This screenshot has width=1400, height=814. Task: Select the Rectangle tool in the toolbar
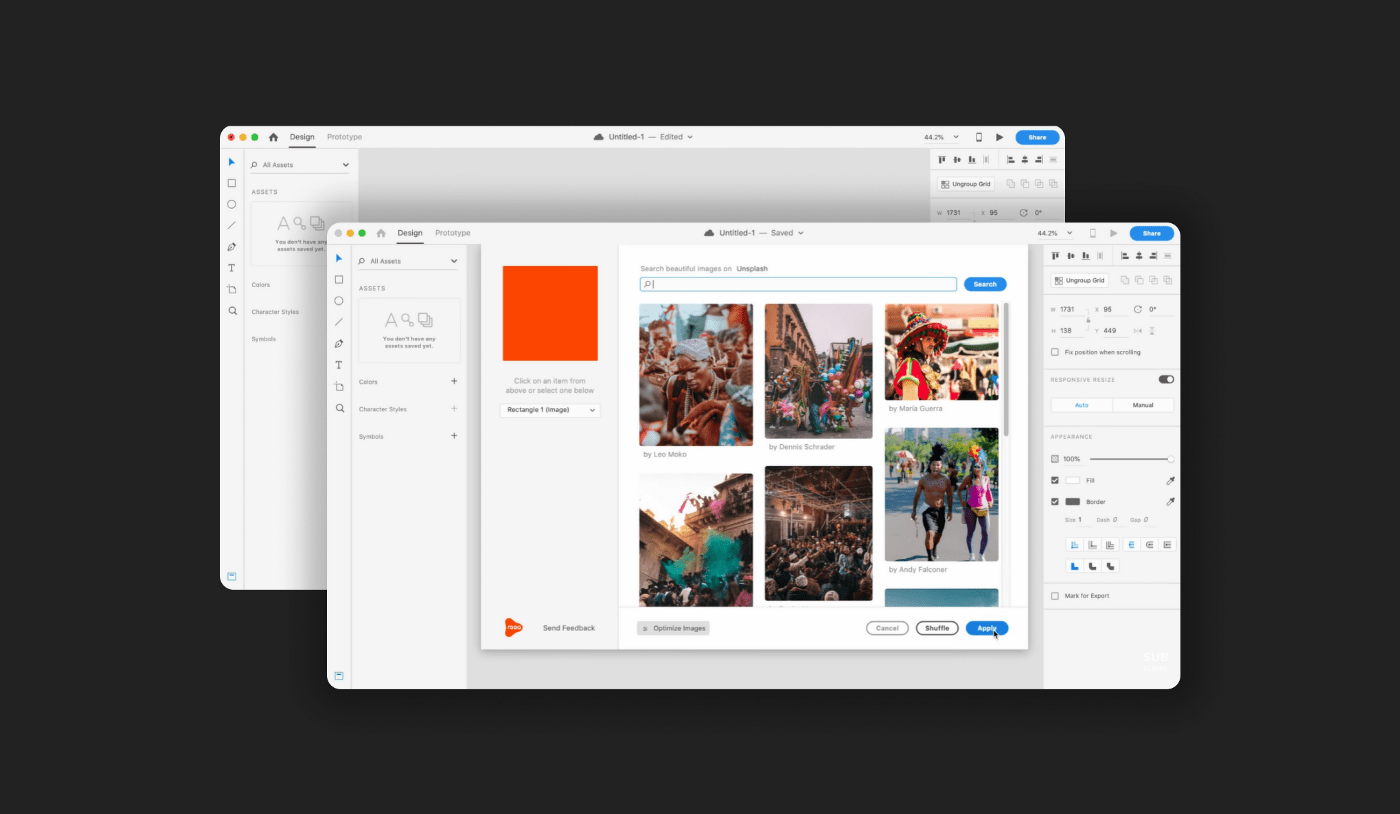[x=339, y=279]
